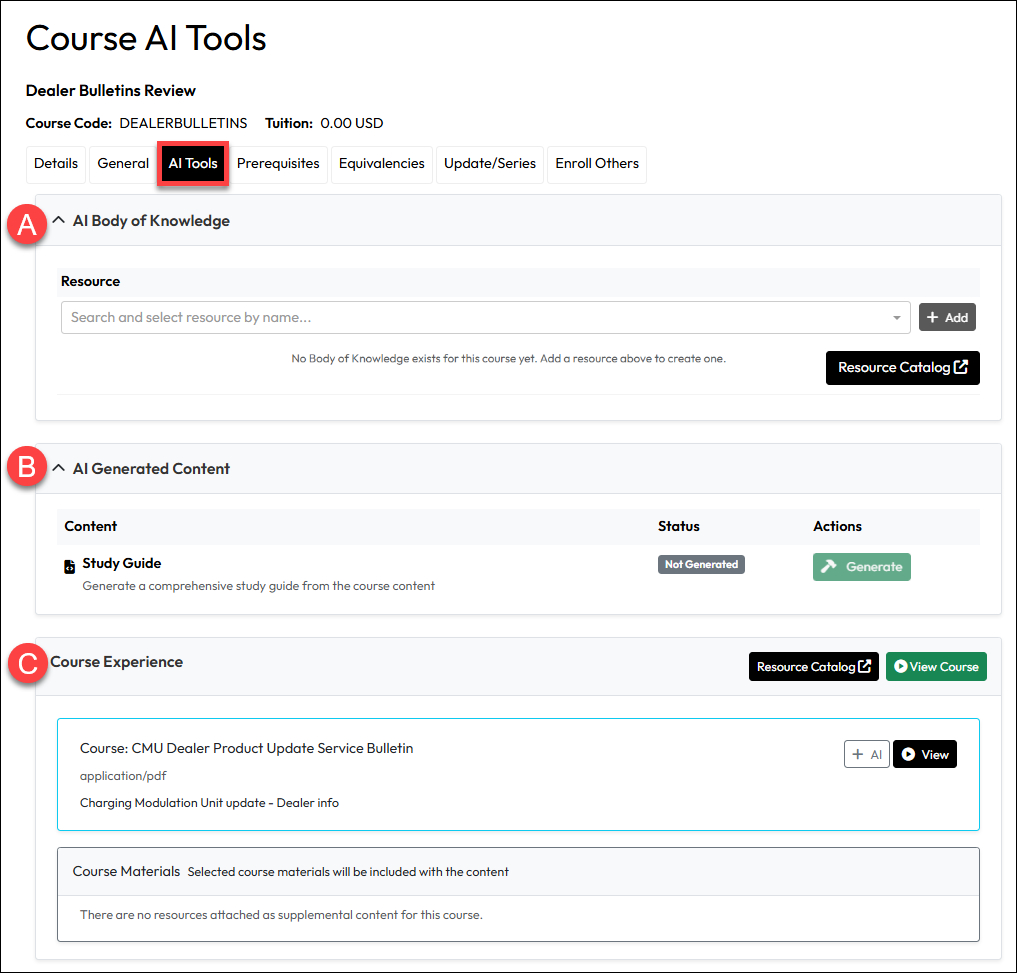Go to the Equivalencies tab

[x=381, y=164]
